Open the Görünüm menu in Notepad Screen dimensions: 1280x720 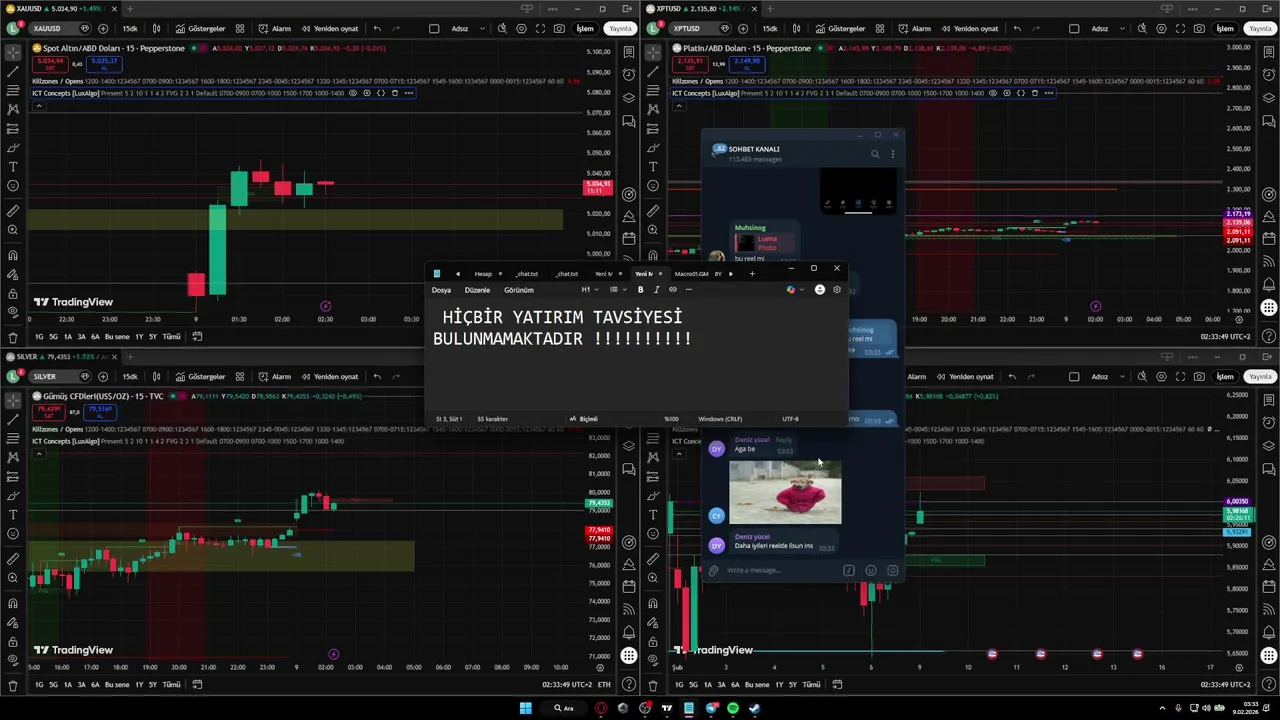pyautogui.click(x=519, y=290)
